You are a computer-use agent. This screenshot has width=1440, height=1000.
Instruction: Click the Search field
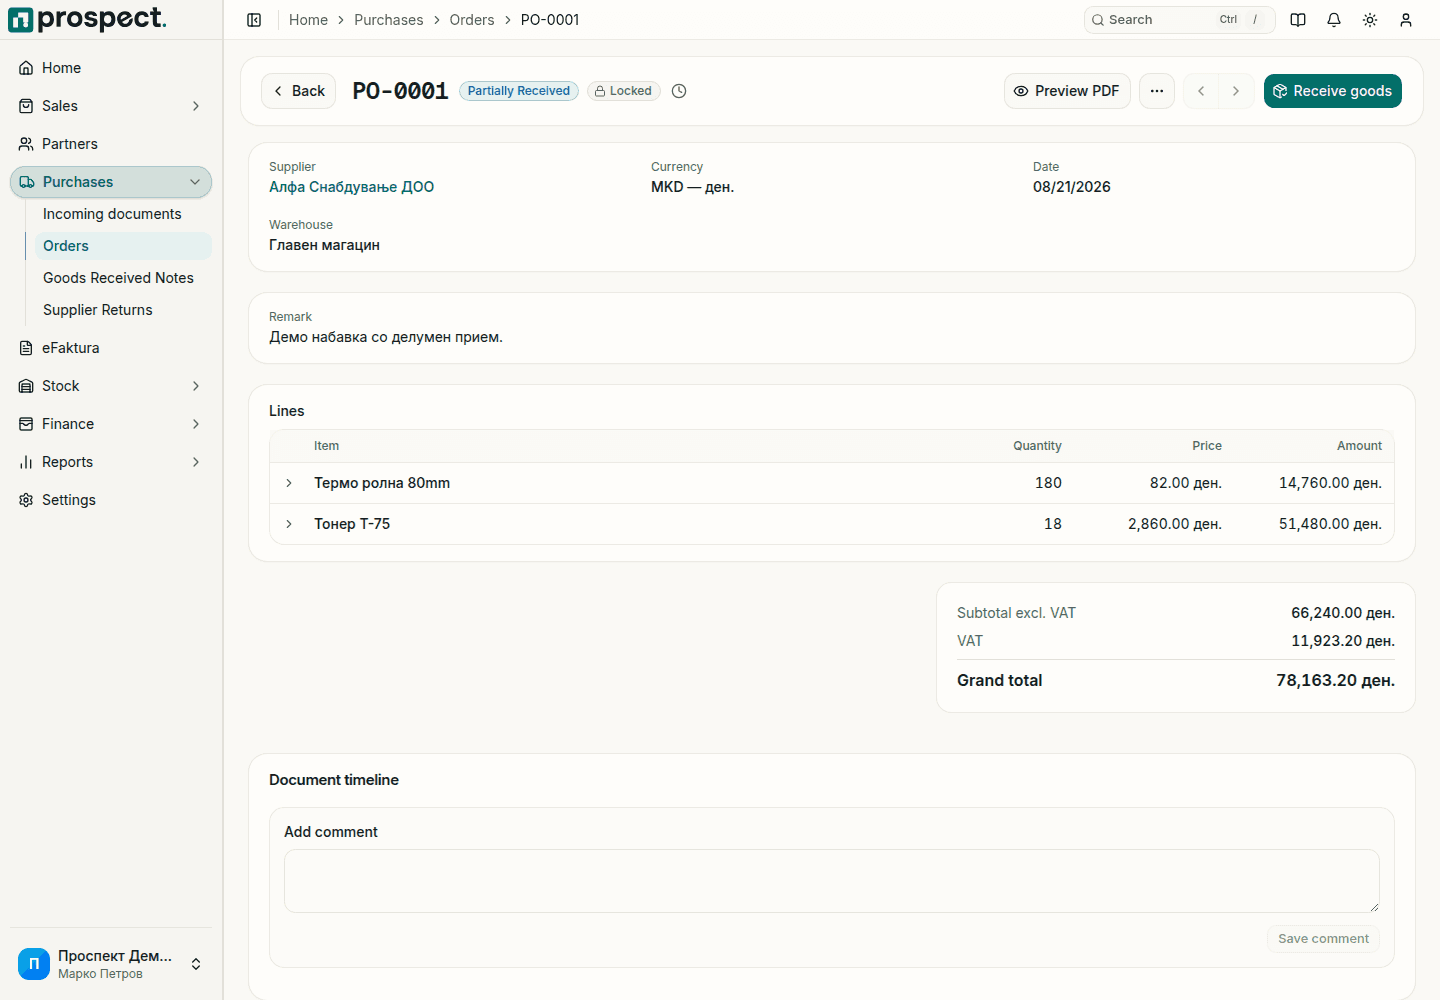[1179, 20]
